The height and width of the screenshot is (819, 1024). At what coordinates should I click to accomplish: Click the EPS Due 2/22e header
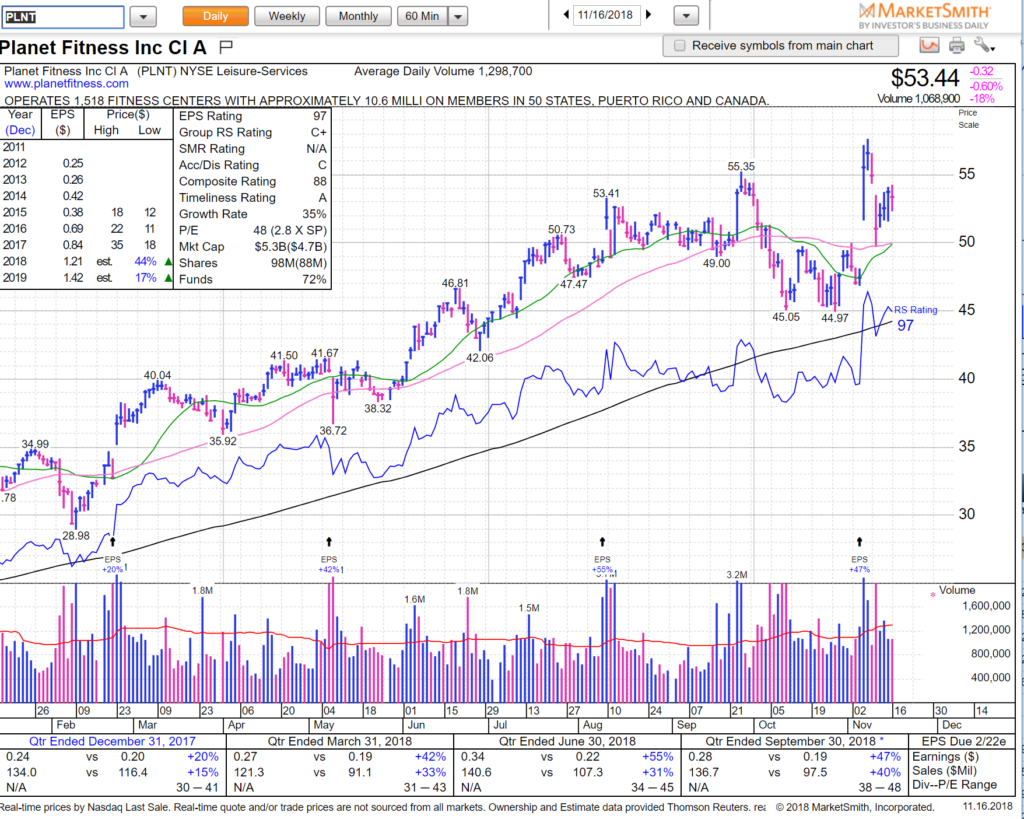(x=963, y=741)
